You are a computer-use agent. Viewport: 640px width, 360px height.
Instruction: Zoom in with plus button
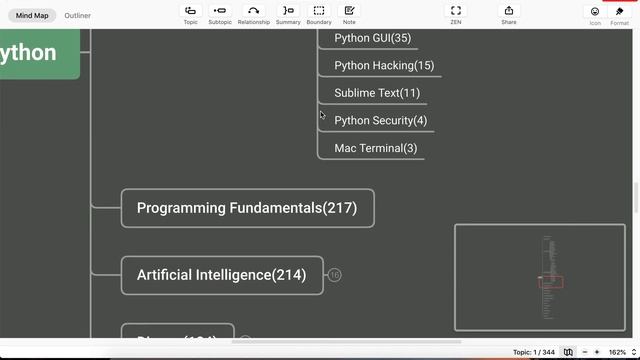(x=597, y=352)
